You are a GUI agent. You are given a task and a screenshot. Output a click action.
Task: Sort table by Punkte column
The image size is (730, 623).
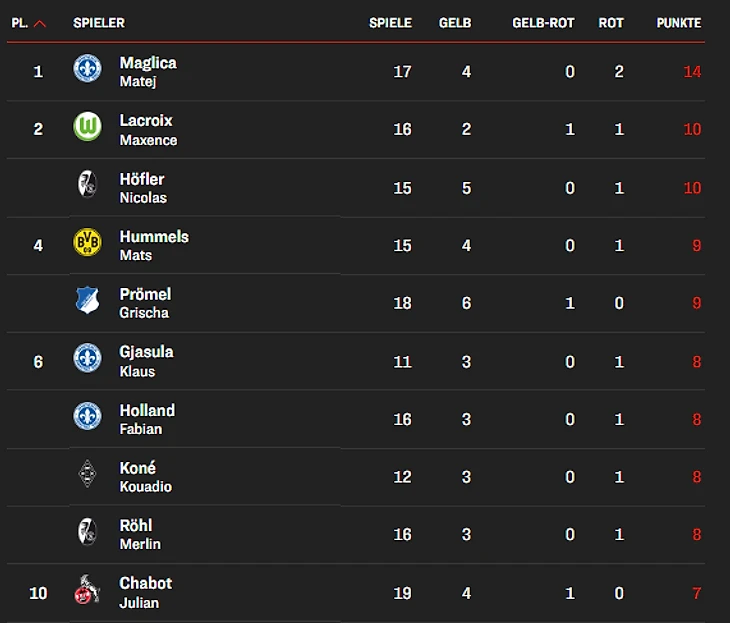pos(679,23)
